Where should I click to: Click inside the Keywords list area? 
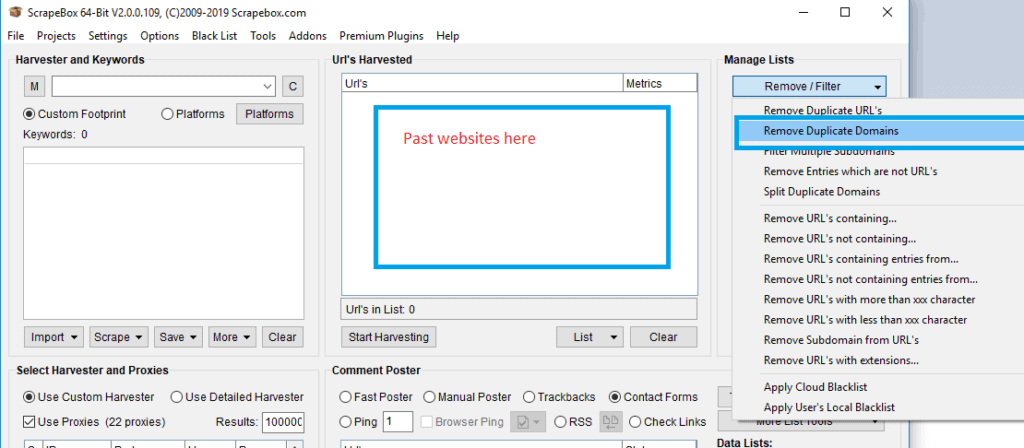(x=163, y=232)
